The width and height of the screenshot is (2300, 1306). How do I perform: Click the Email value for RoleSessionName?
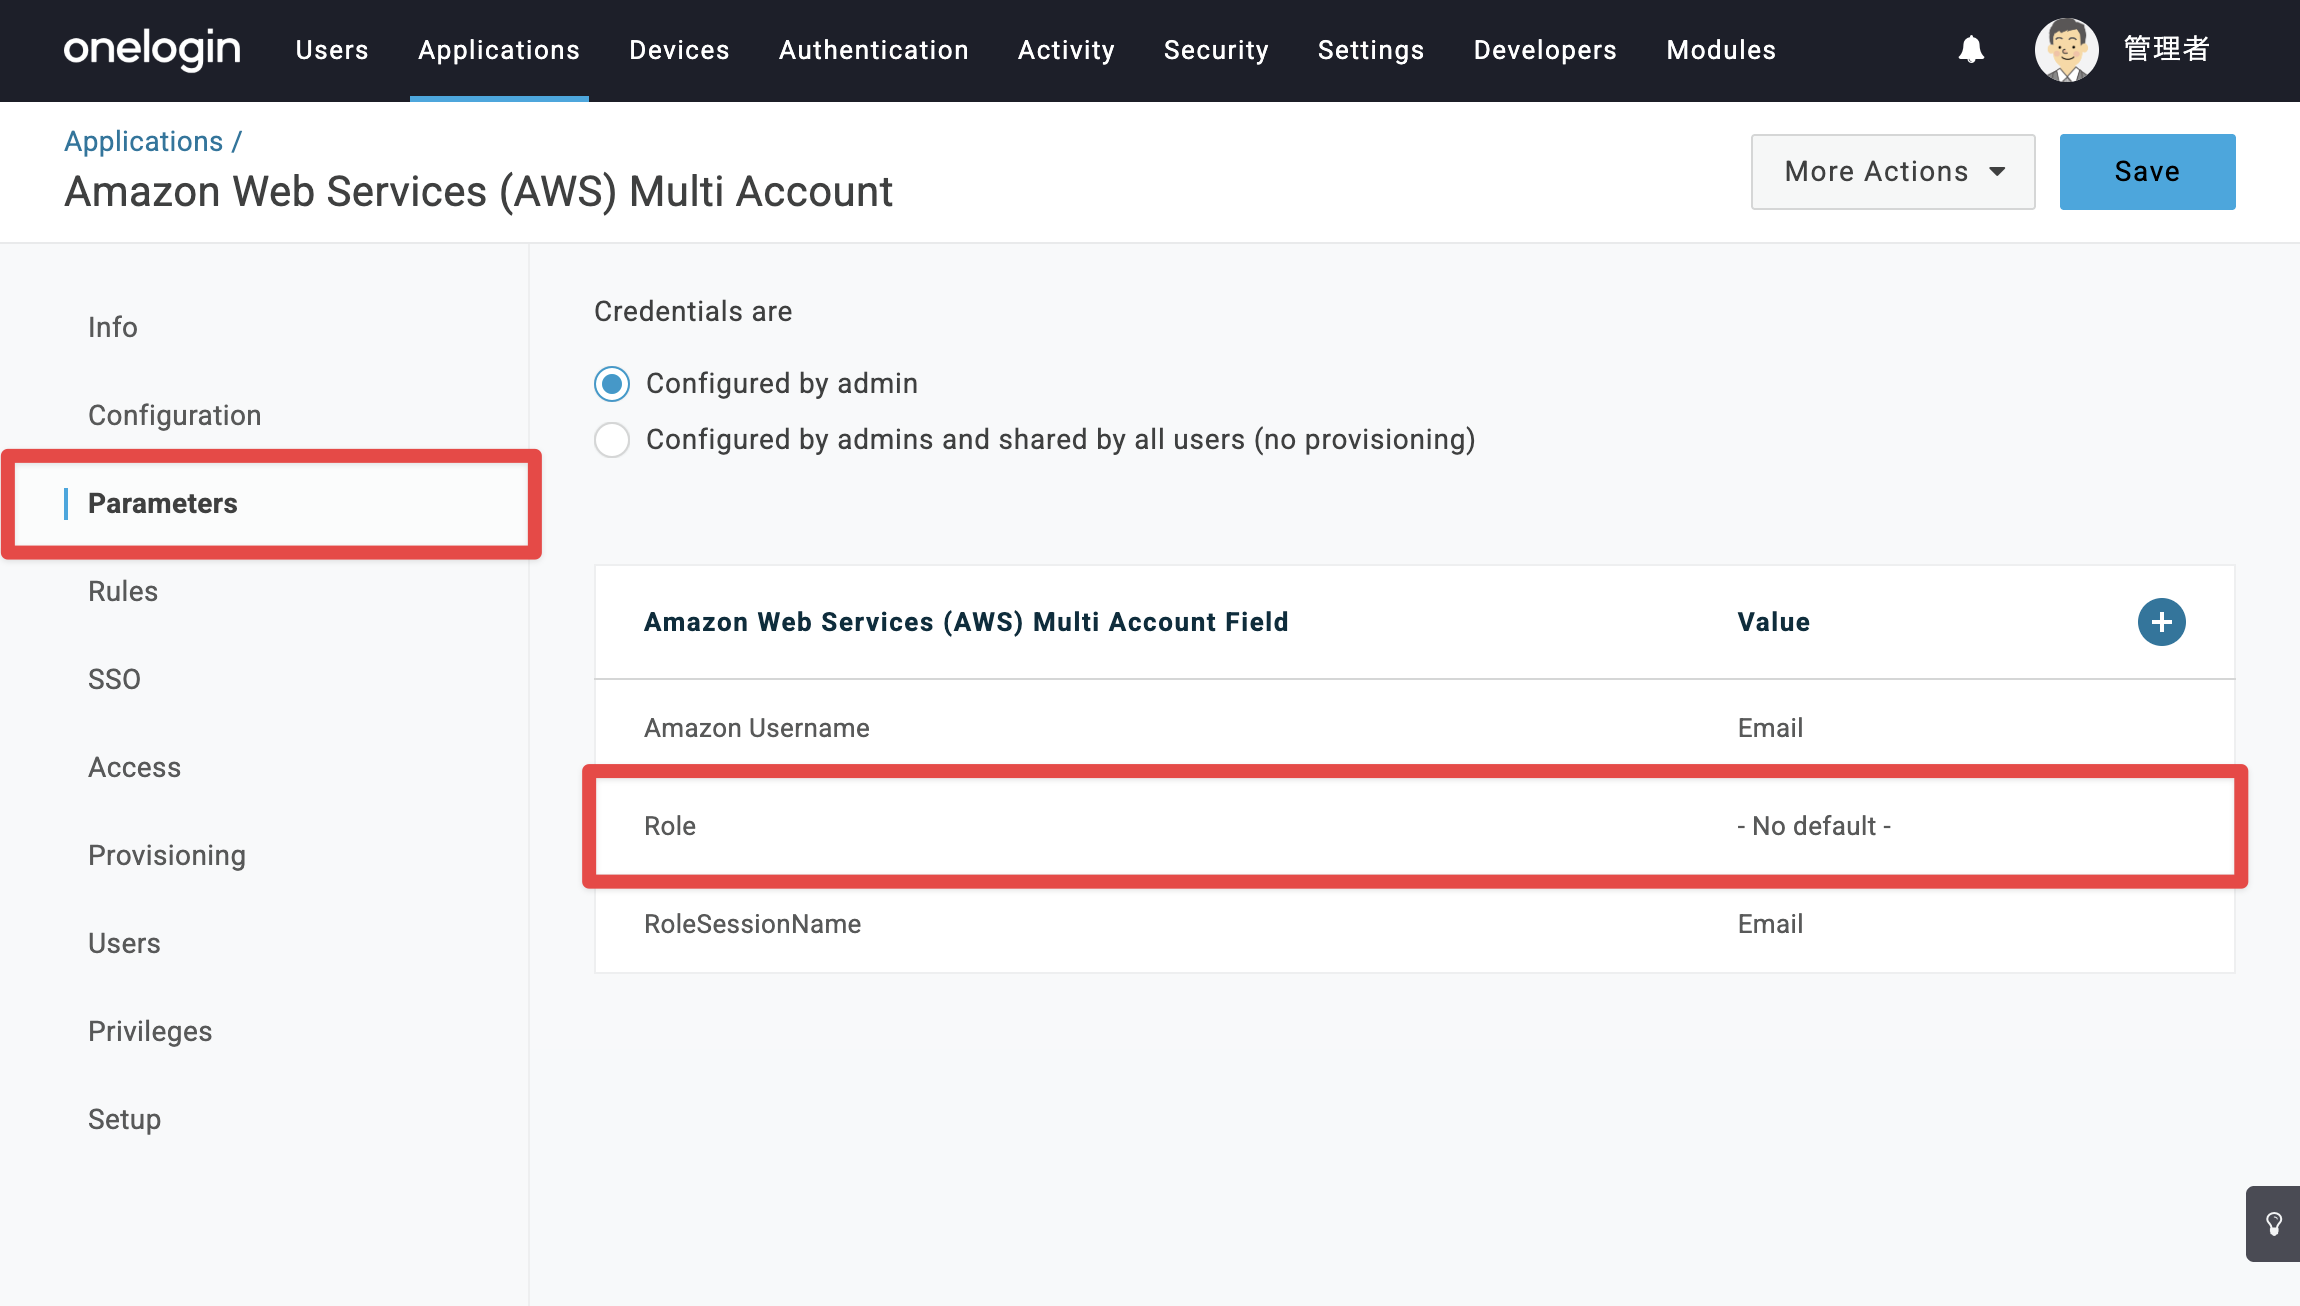1770,924
